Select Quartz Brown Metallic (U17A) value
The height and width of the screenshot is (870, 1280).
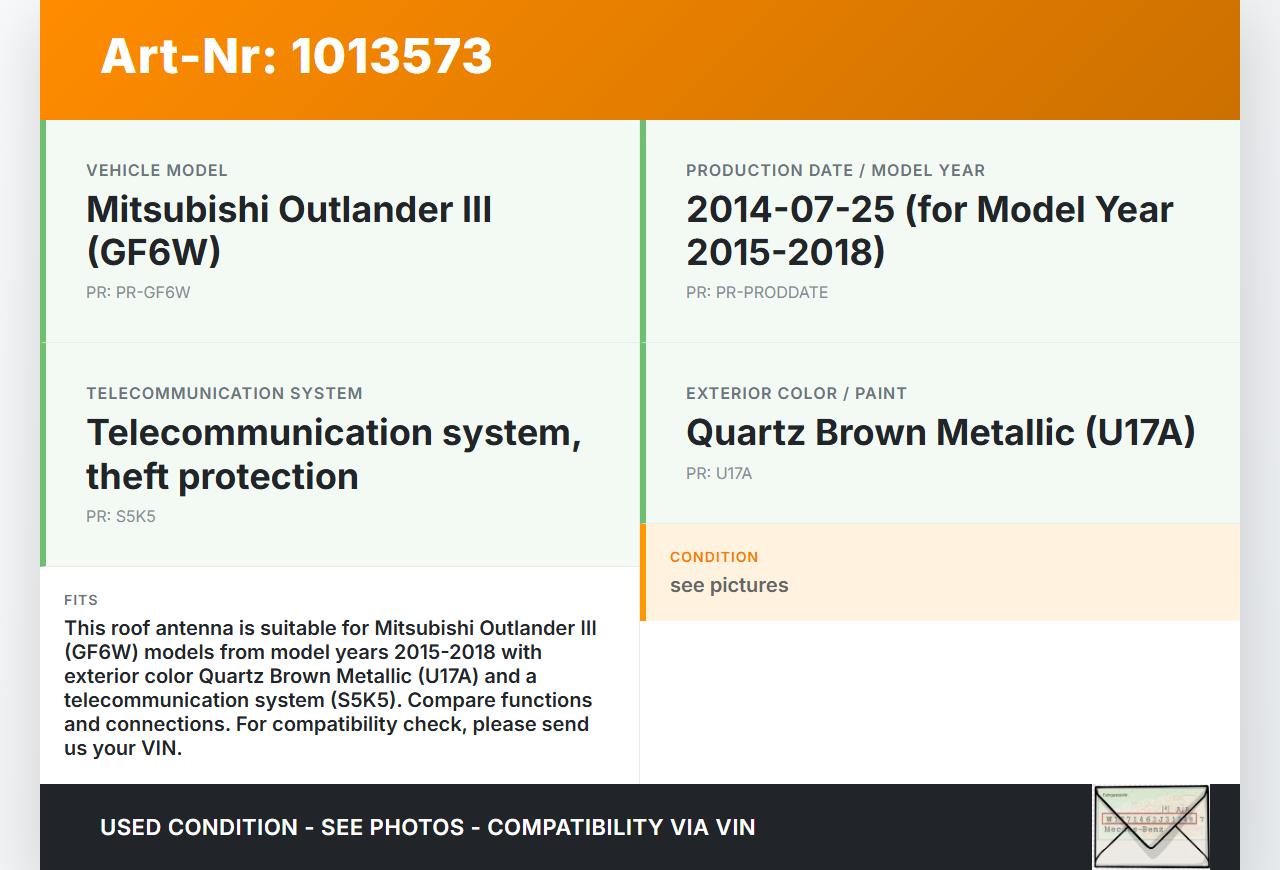[940, 432]
